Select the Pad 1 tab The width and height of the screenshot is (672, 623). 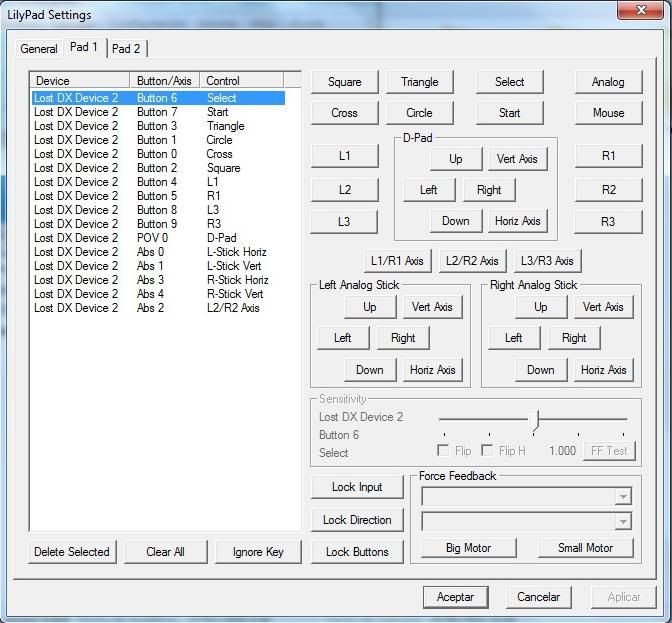coord(84,47)
